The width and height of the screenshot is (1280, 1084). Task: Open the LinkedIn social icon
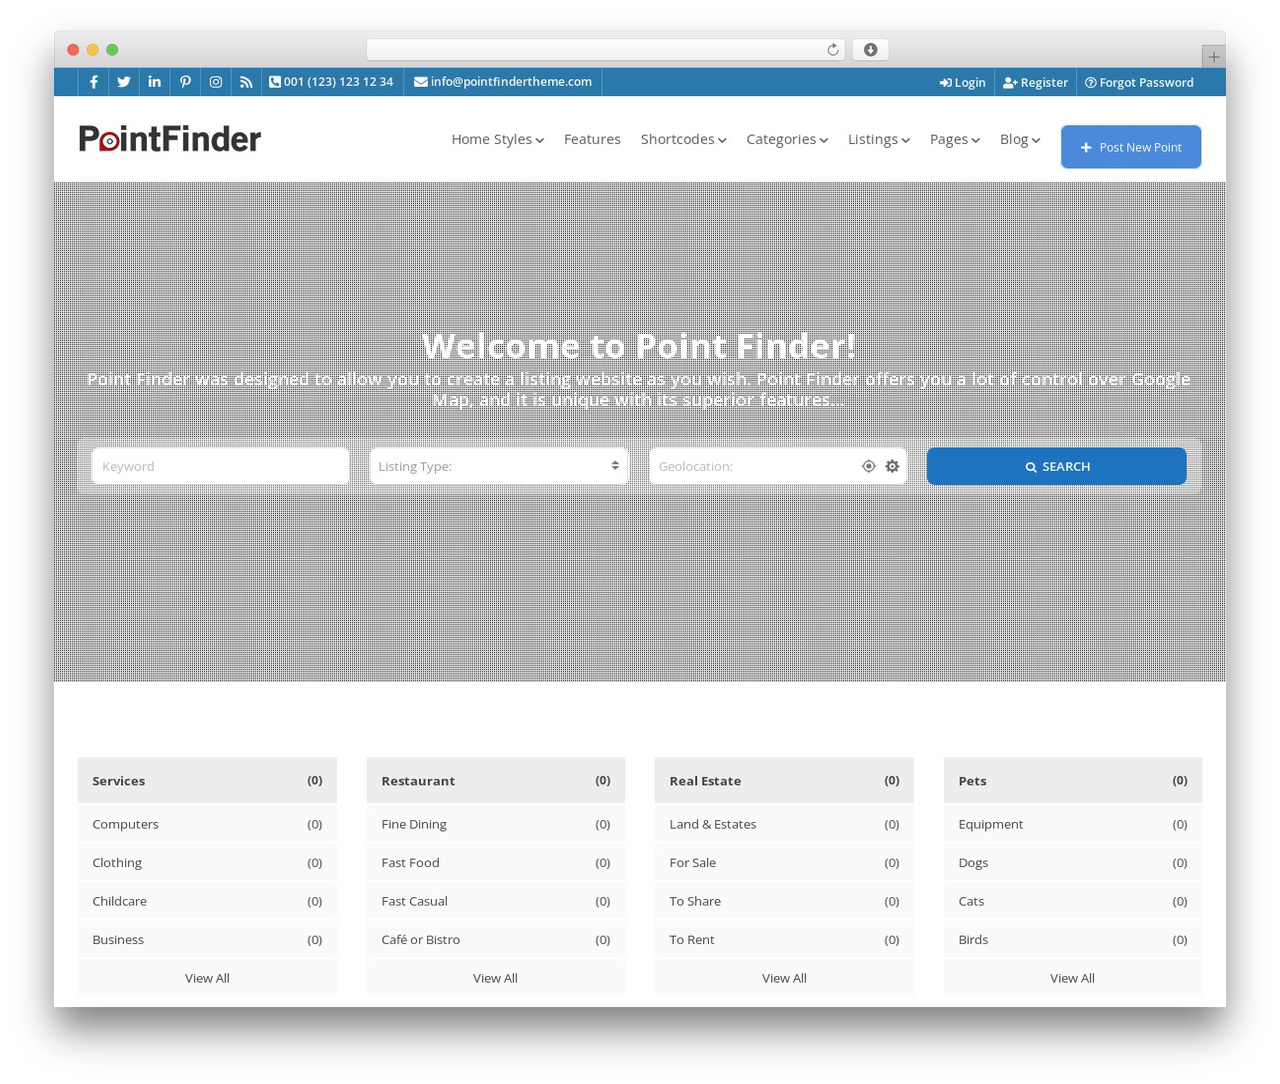[154, 82]
